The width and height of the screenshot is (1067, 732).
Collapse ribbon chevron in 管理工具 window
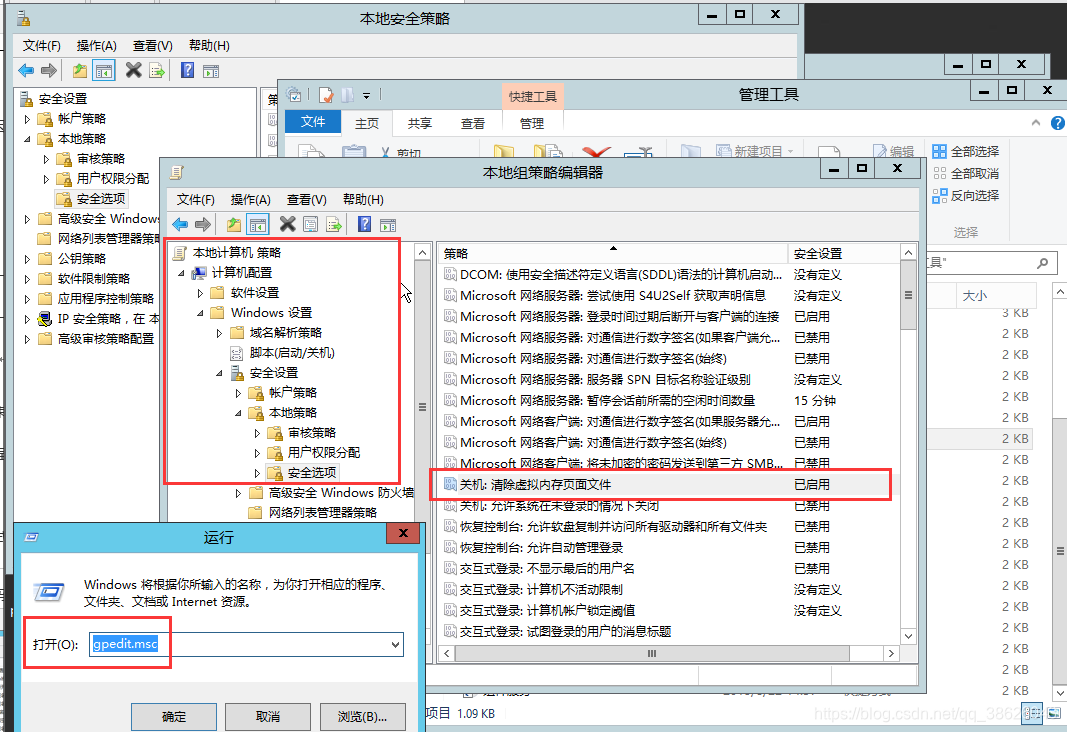(x=1036, y=122)
